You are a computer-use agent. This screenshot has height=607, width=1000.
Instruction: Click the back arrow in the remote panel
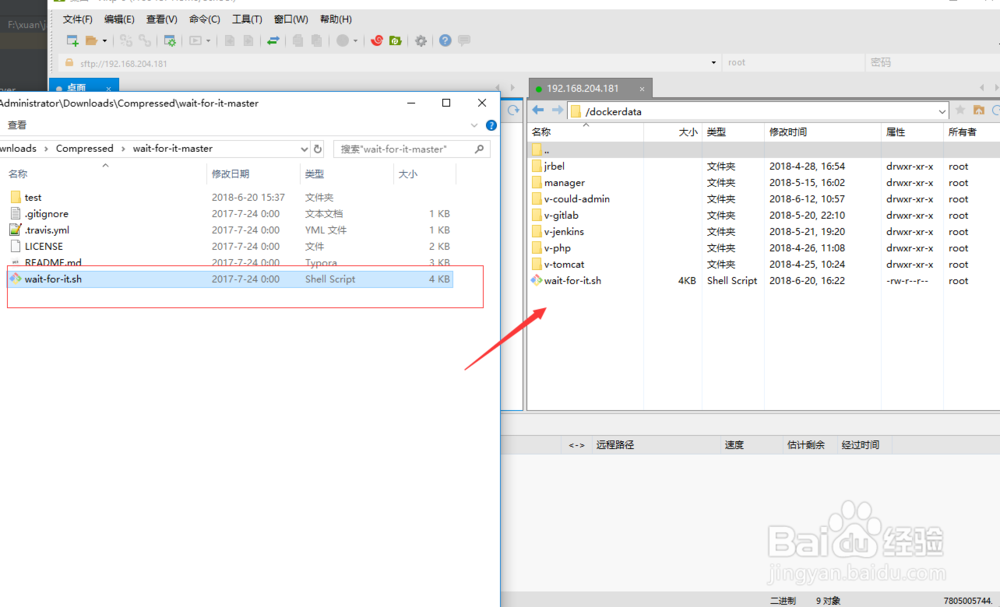pos(537,110)
